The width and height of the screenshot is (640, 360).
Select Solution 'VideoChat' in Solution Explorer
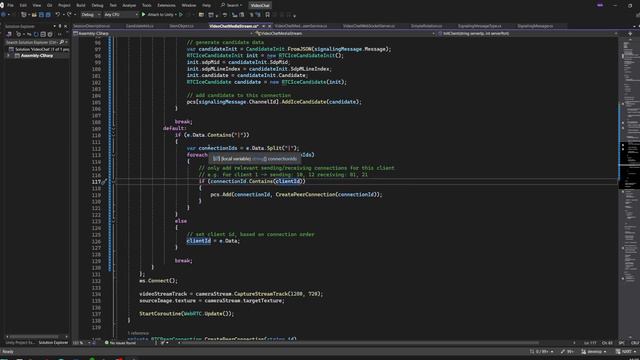pos(39,49)
